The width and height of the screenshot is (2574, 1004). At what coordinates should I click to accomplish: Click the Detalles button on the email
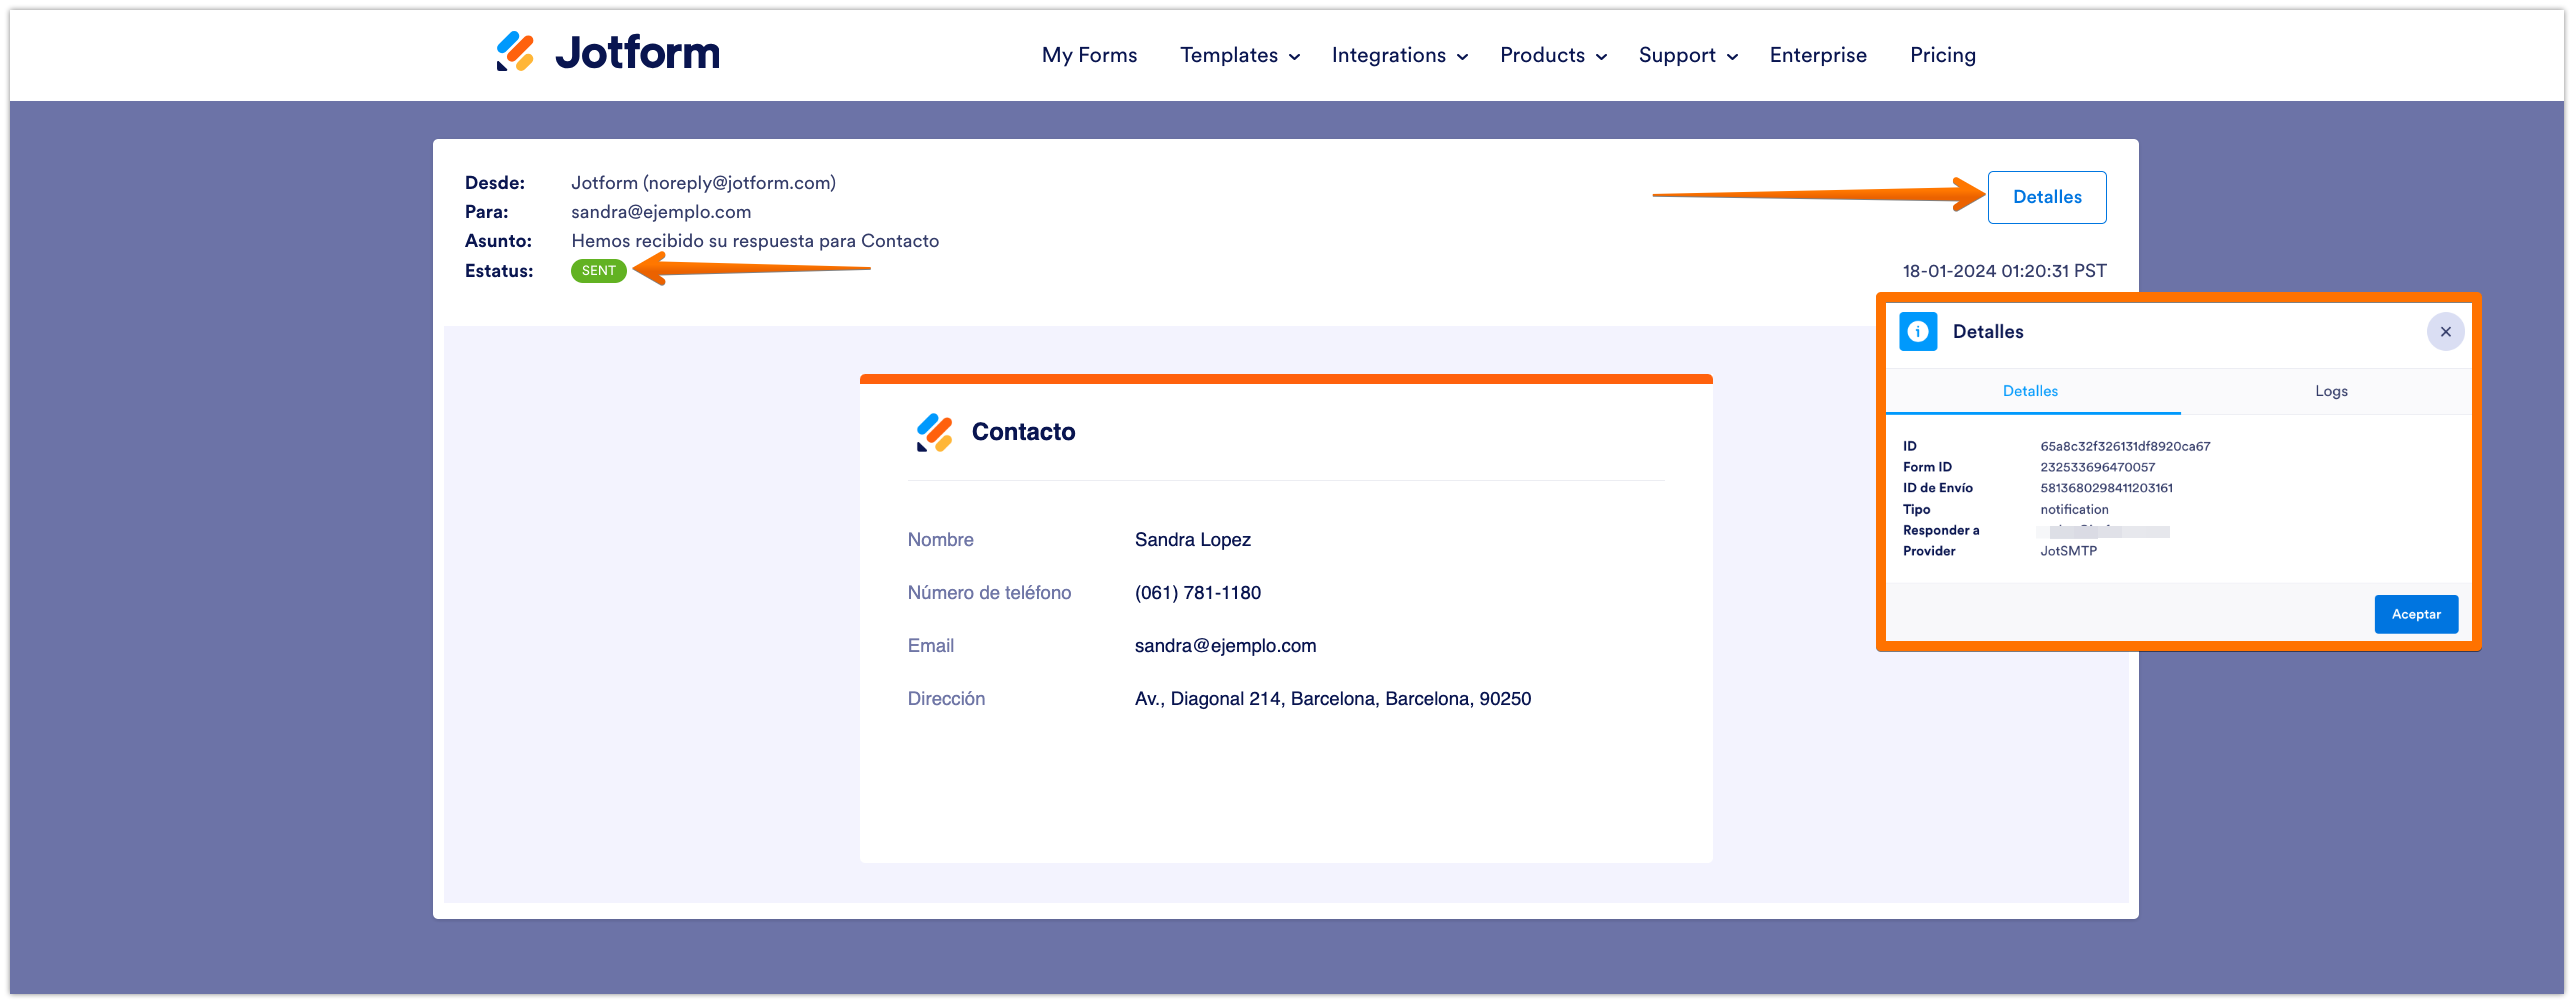pos(2046,197)
